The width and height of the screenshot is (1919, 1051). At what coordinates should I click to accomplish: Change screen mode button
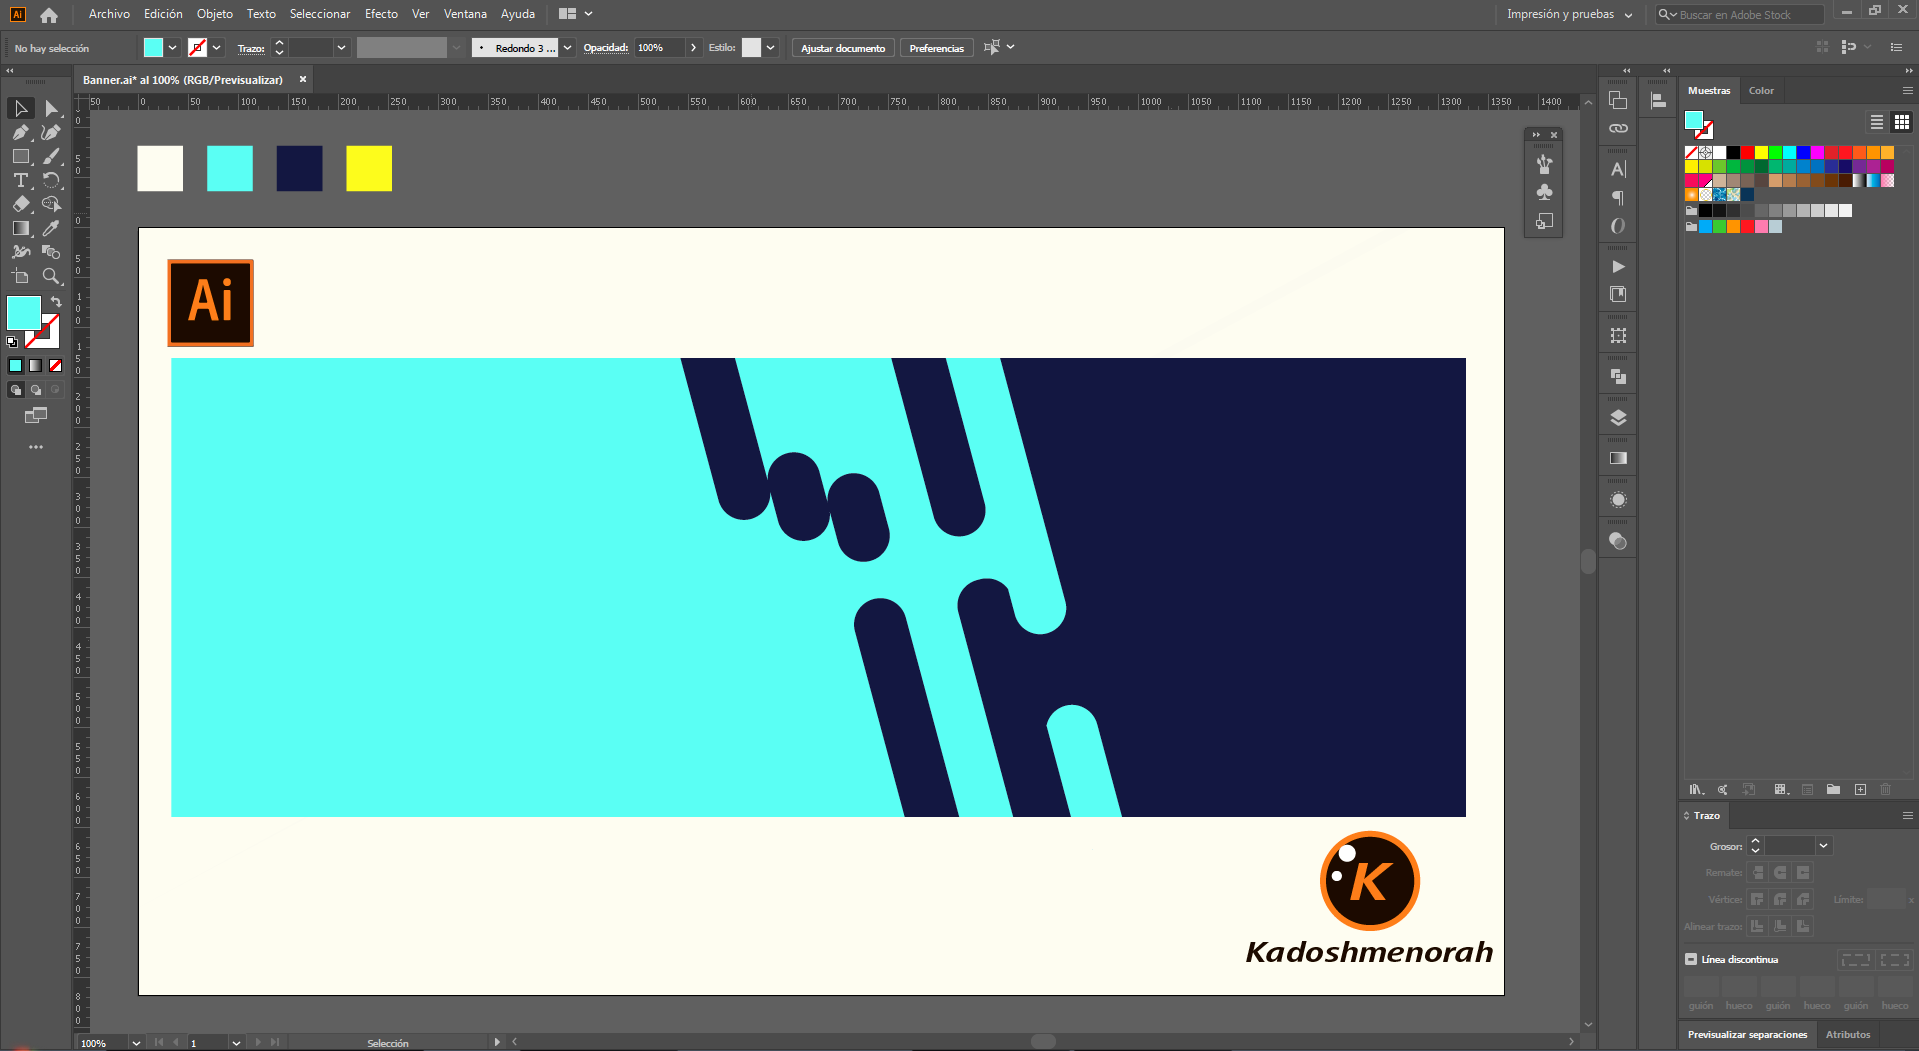pos(36,415)
